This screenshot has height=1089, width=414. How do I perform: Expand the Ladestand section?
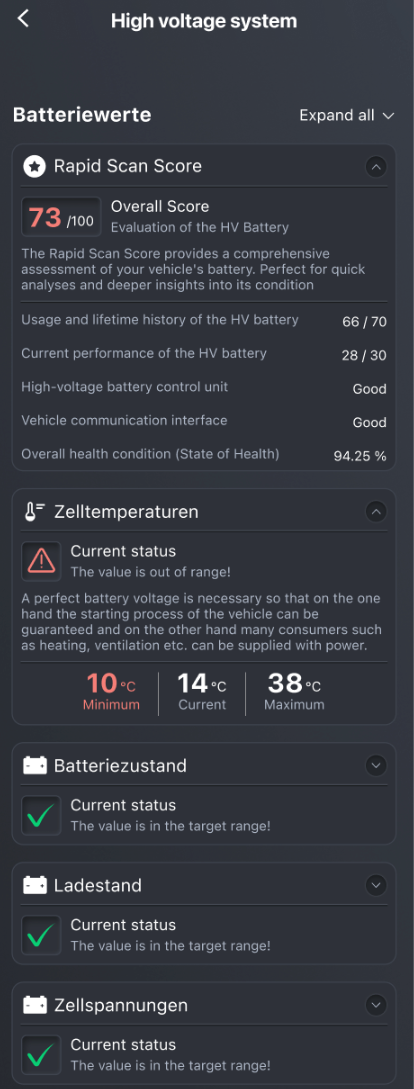pos(376,886)
